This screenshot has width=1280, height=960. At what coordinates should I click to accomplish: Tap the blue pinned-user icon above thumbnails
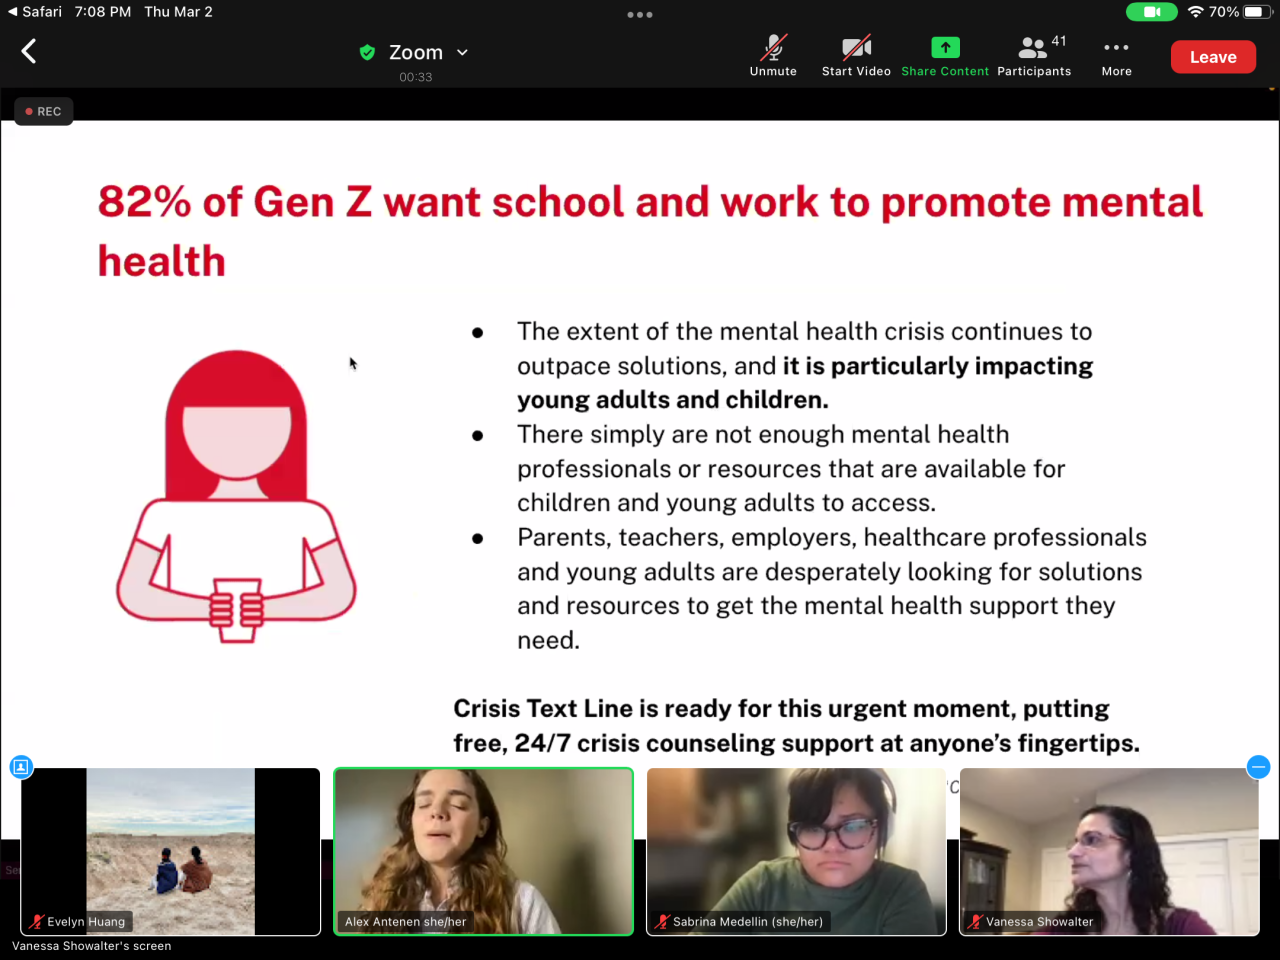pyautogui.click(x=21, y=767)
